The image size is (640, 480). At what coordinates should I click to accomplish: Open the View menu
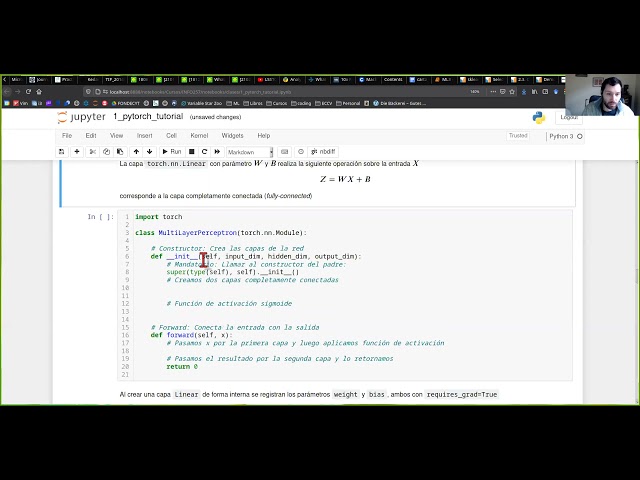pos(116,136)
